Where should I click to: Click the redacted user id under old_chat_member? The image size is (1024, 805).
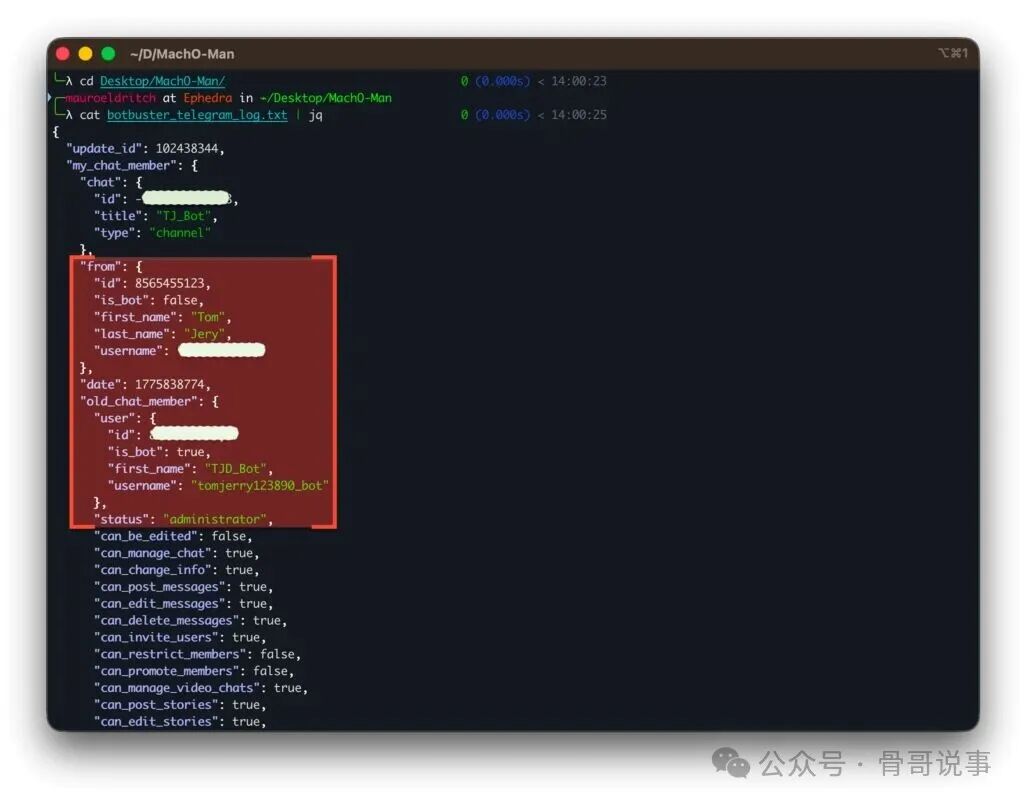(x=194, y=432)
